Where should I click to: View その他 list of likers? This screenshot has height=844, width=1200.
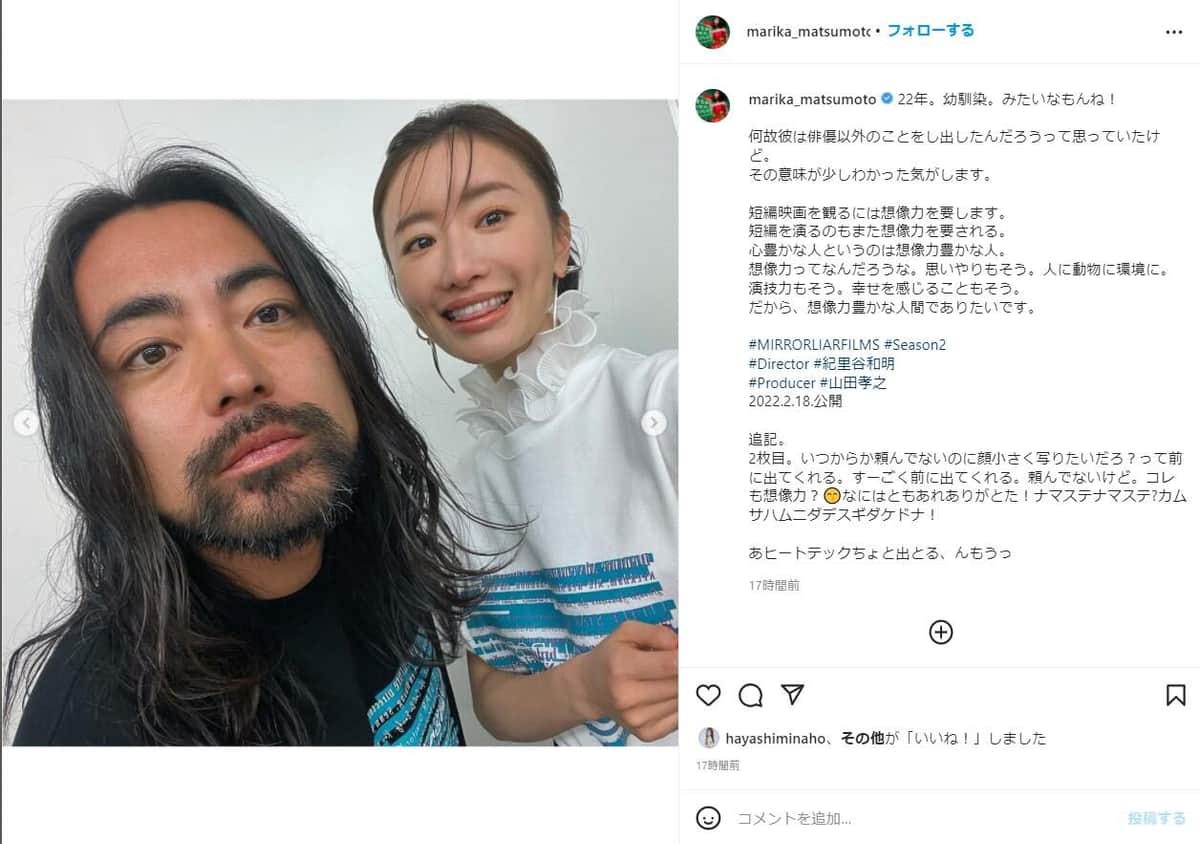point(862,738)
